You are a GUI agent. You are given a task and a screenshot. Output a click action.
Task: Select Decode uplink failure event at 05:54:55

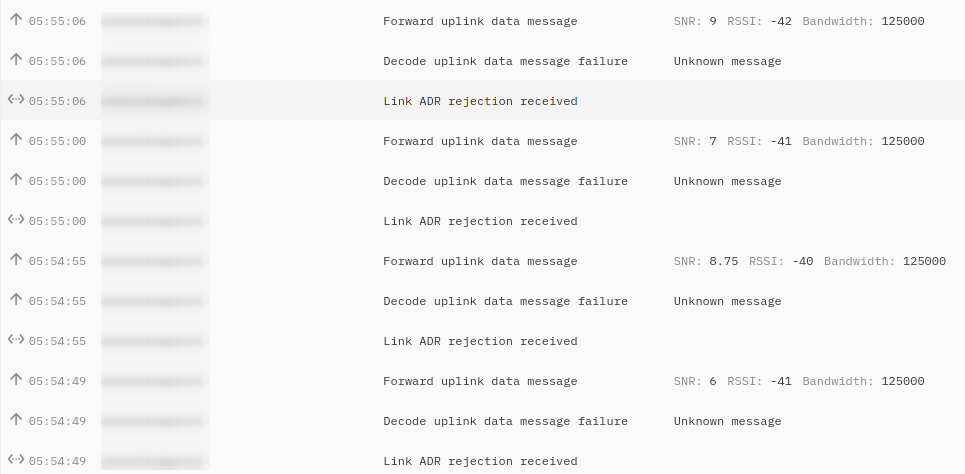point(482,301)
